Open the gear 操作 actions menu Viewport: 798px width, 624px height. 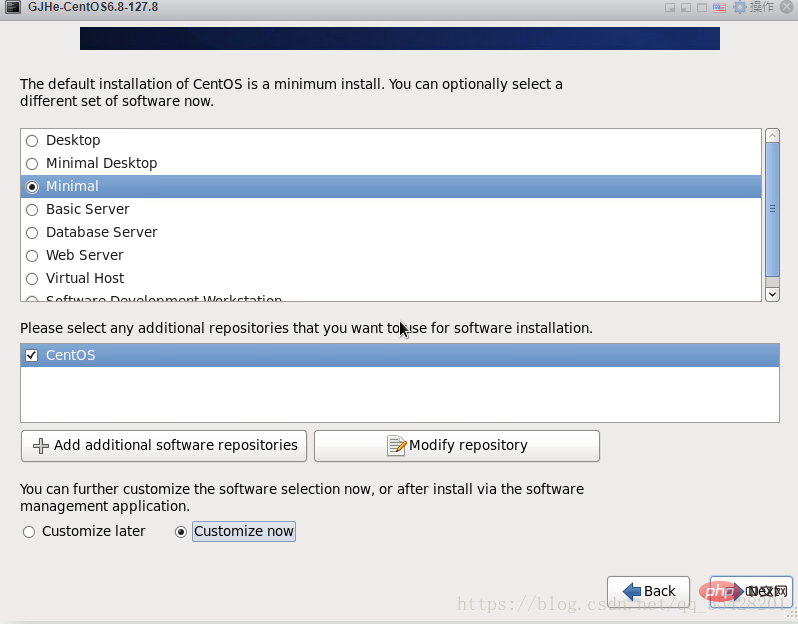click(754, 7)
